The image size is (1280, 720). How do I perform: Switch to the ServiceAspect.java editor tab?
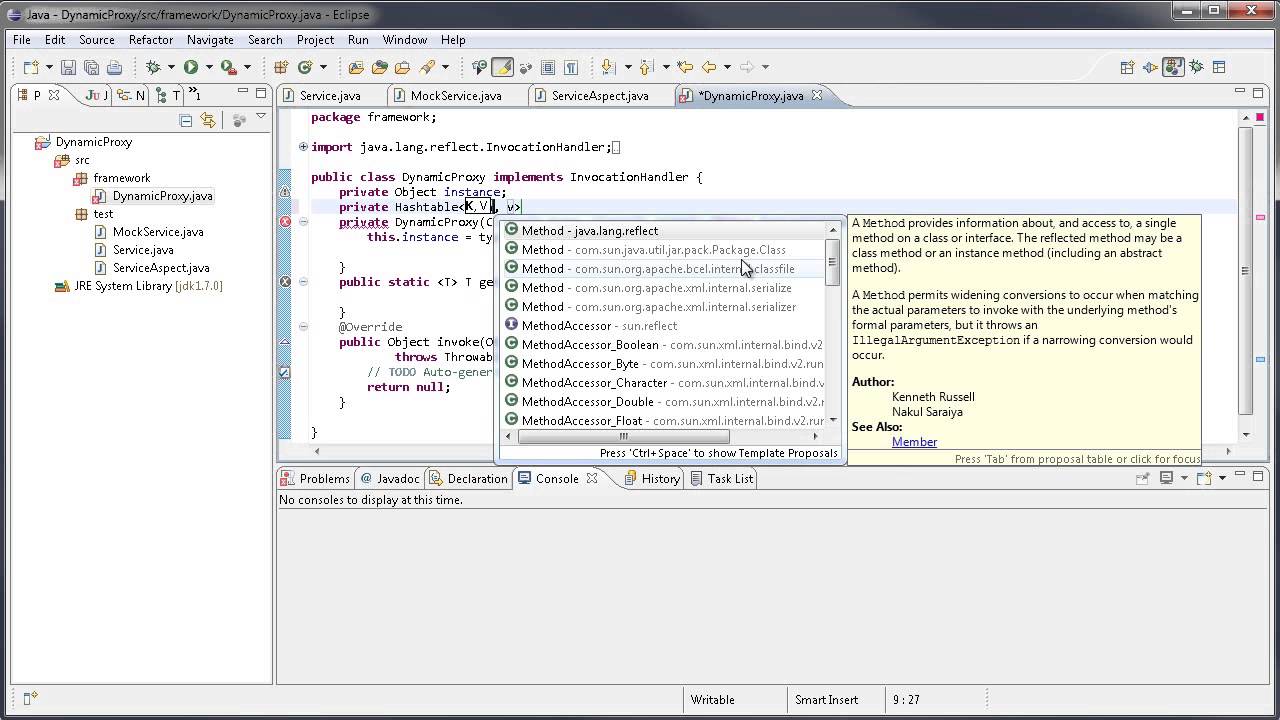[600, 95]
